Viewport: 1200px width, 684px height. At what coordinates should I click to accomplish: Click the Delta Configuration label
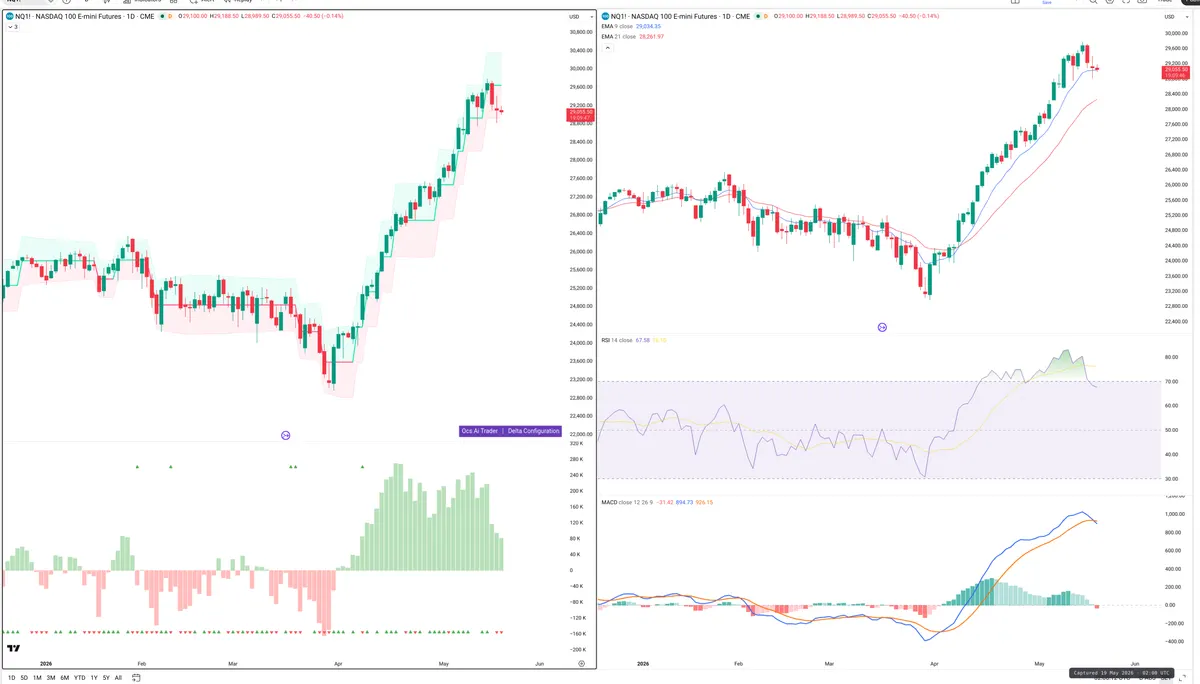pyautogui.click(x=533, y=431)
